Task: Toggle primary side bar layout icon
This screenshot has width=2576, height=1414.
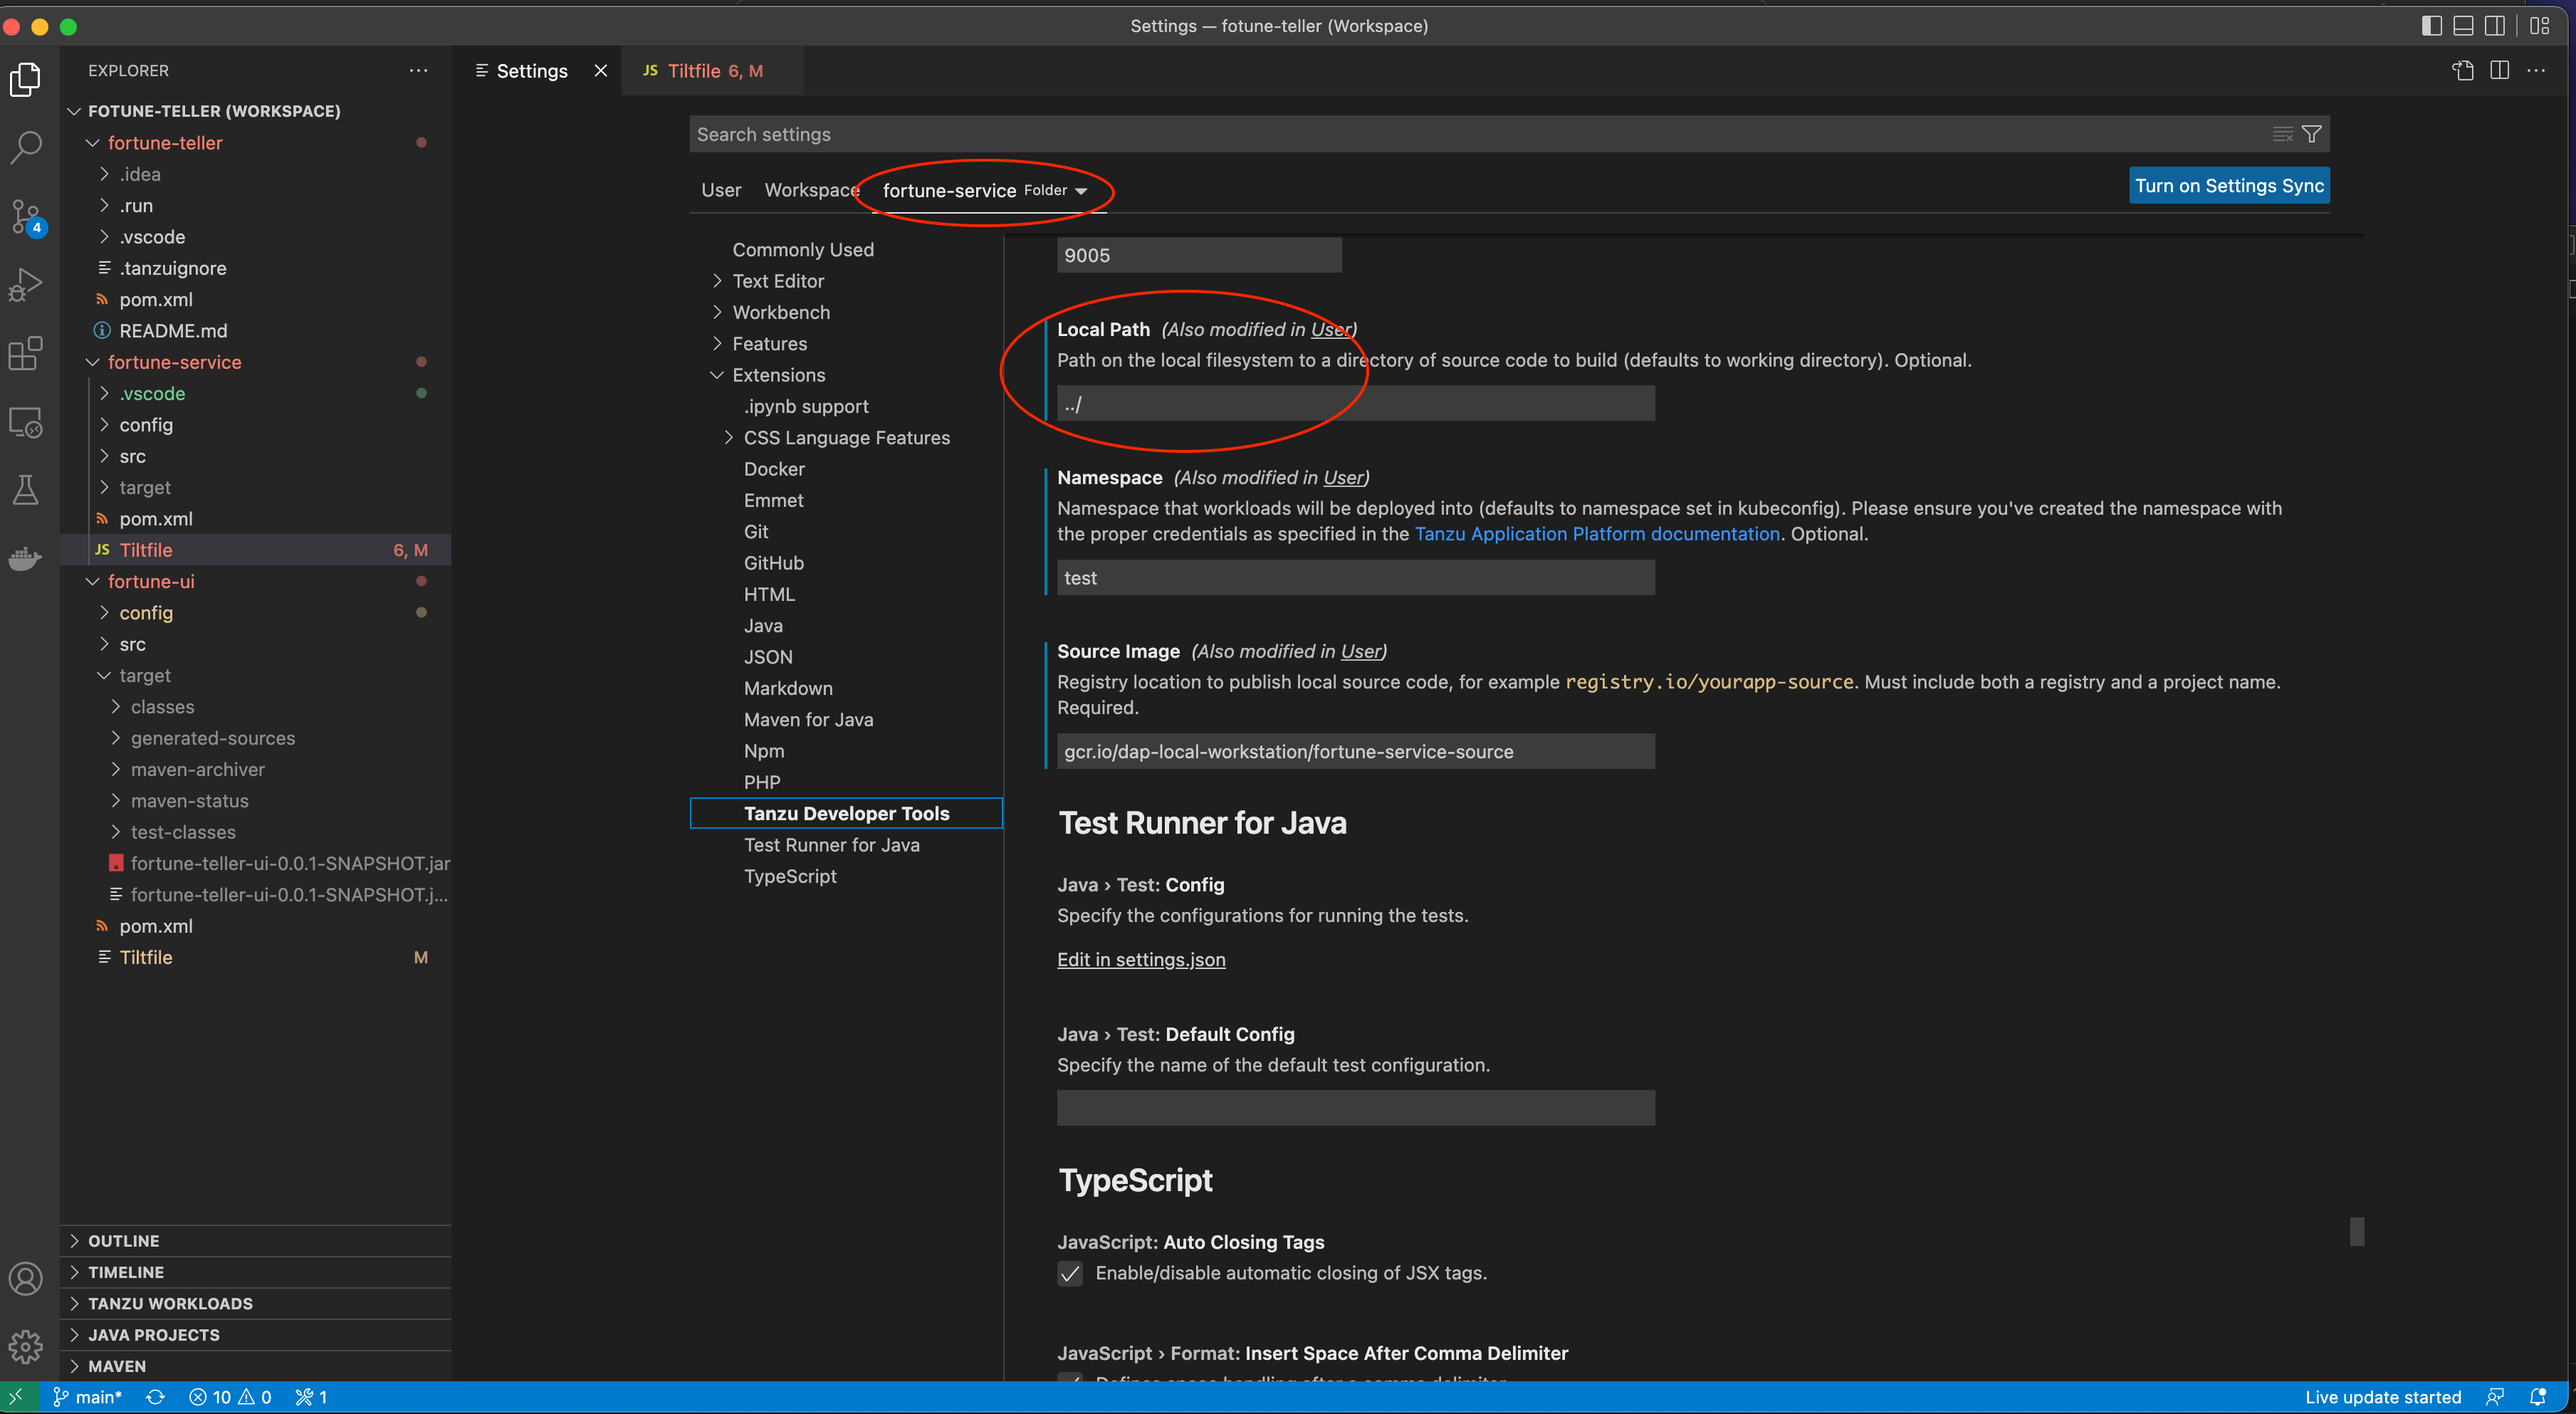Action: [2432, 26]
